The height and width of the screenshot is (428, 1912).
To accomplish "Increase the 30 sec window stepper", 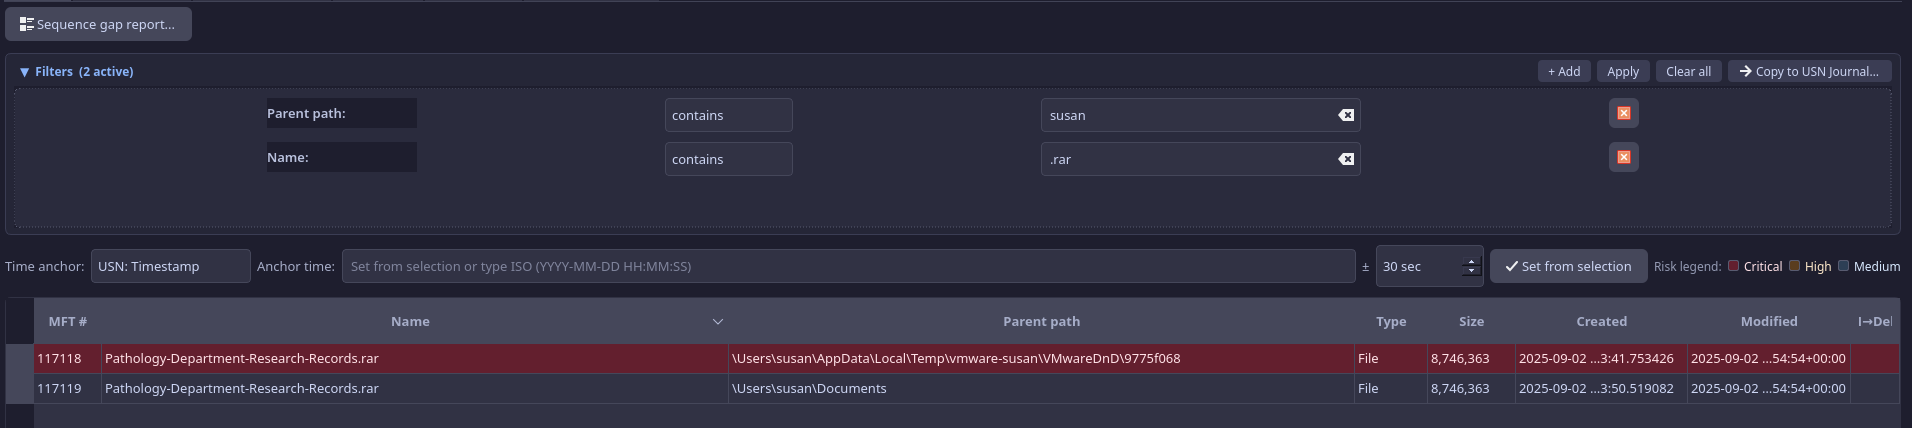I will click(1470, 262).
